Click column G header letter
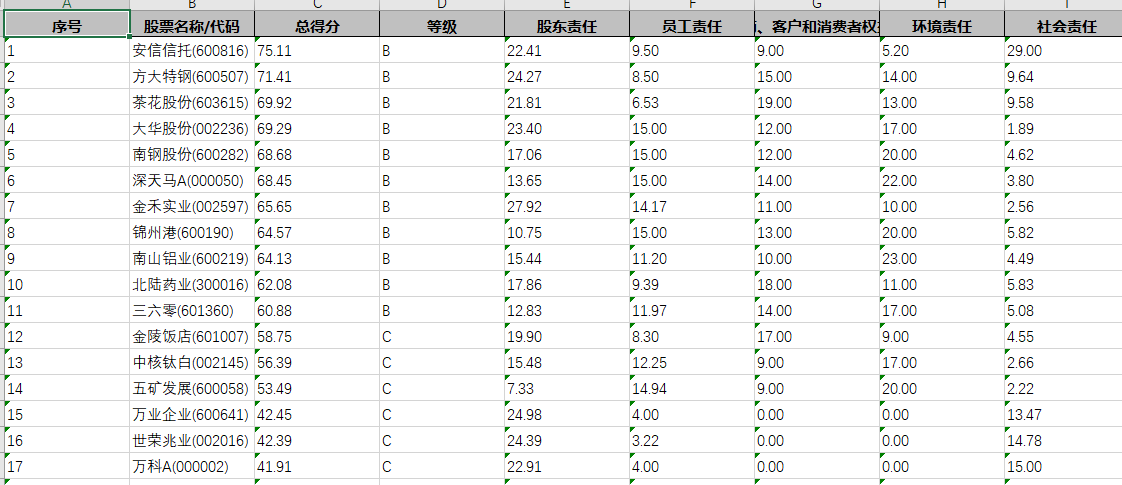 pyautogui.click(x=817, y=5)
